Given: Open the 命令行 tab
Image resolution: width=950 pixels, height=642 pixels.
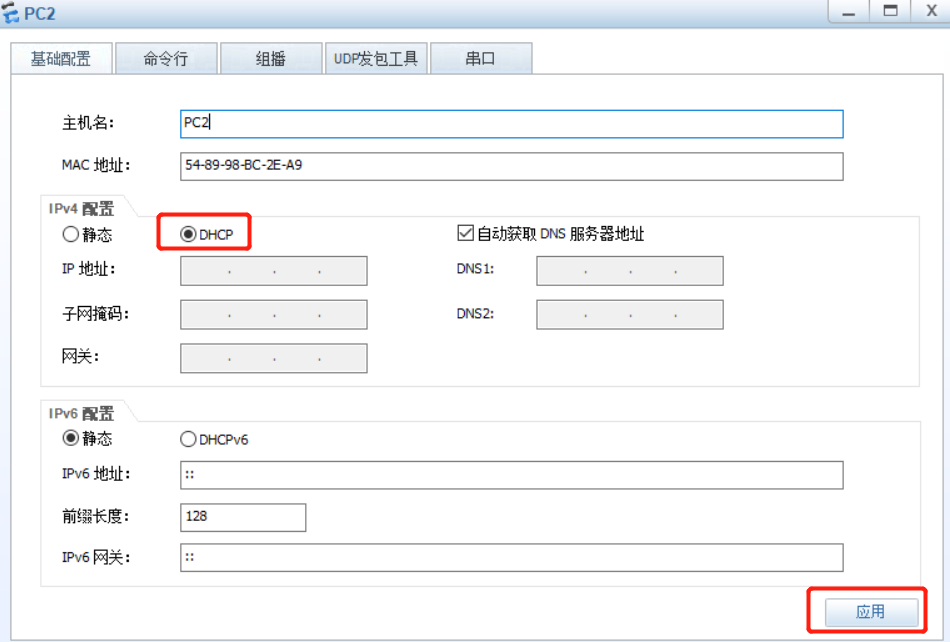Looking at the screenshot, I should click(166, 59).
